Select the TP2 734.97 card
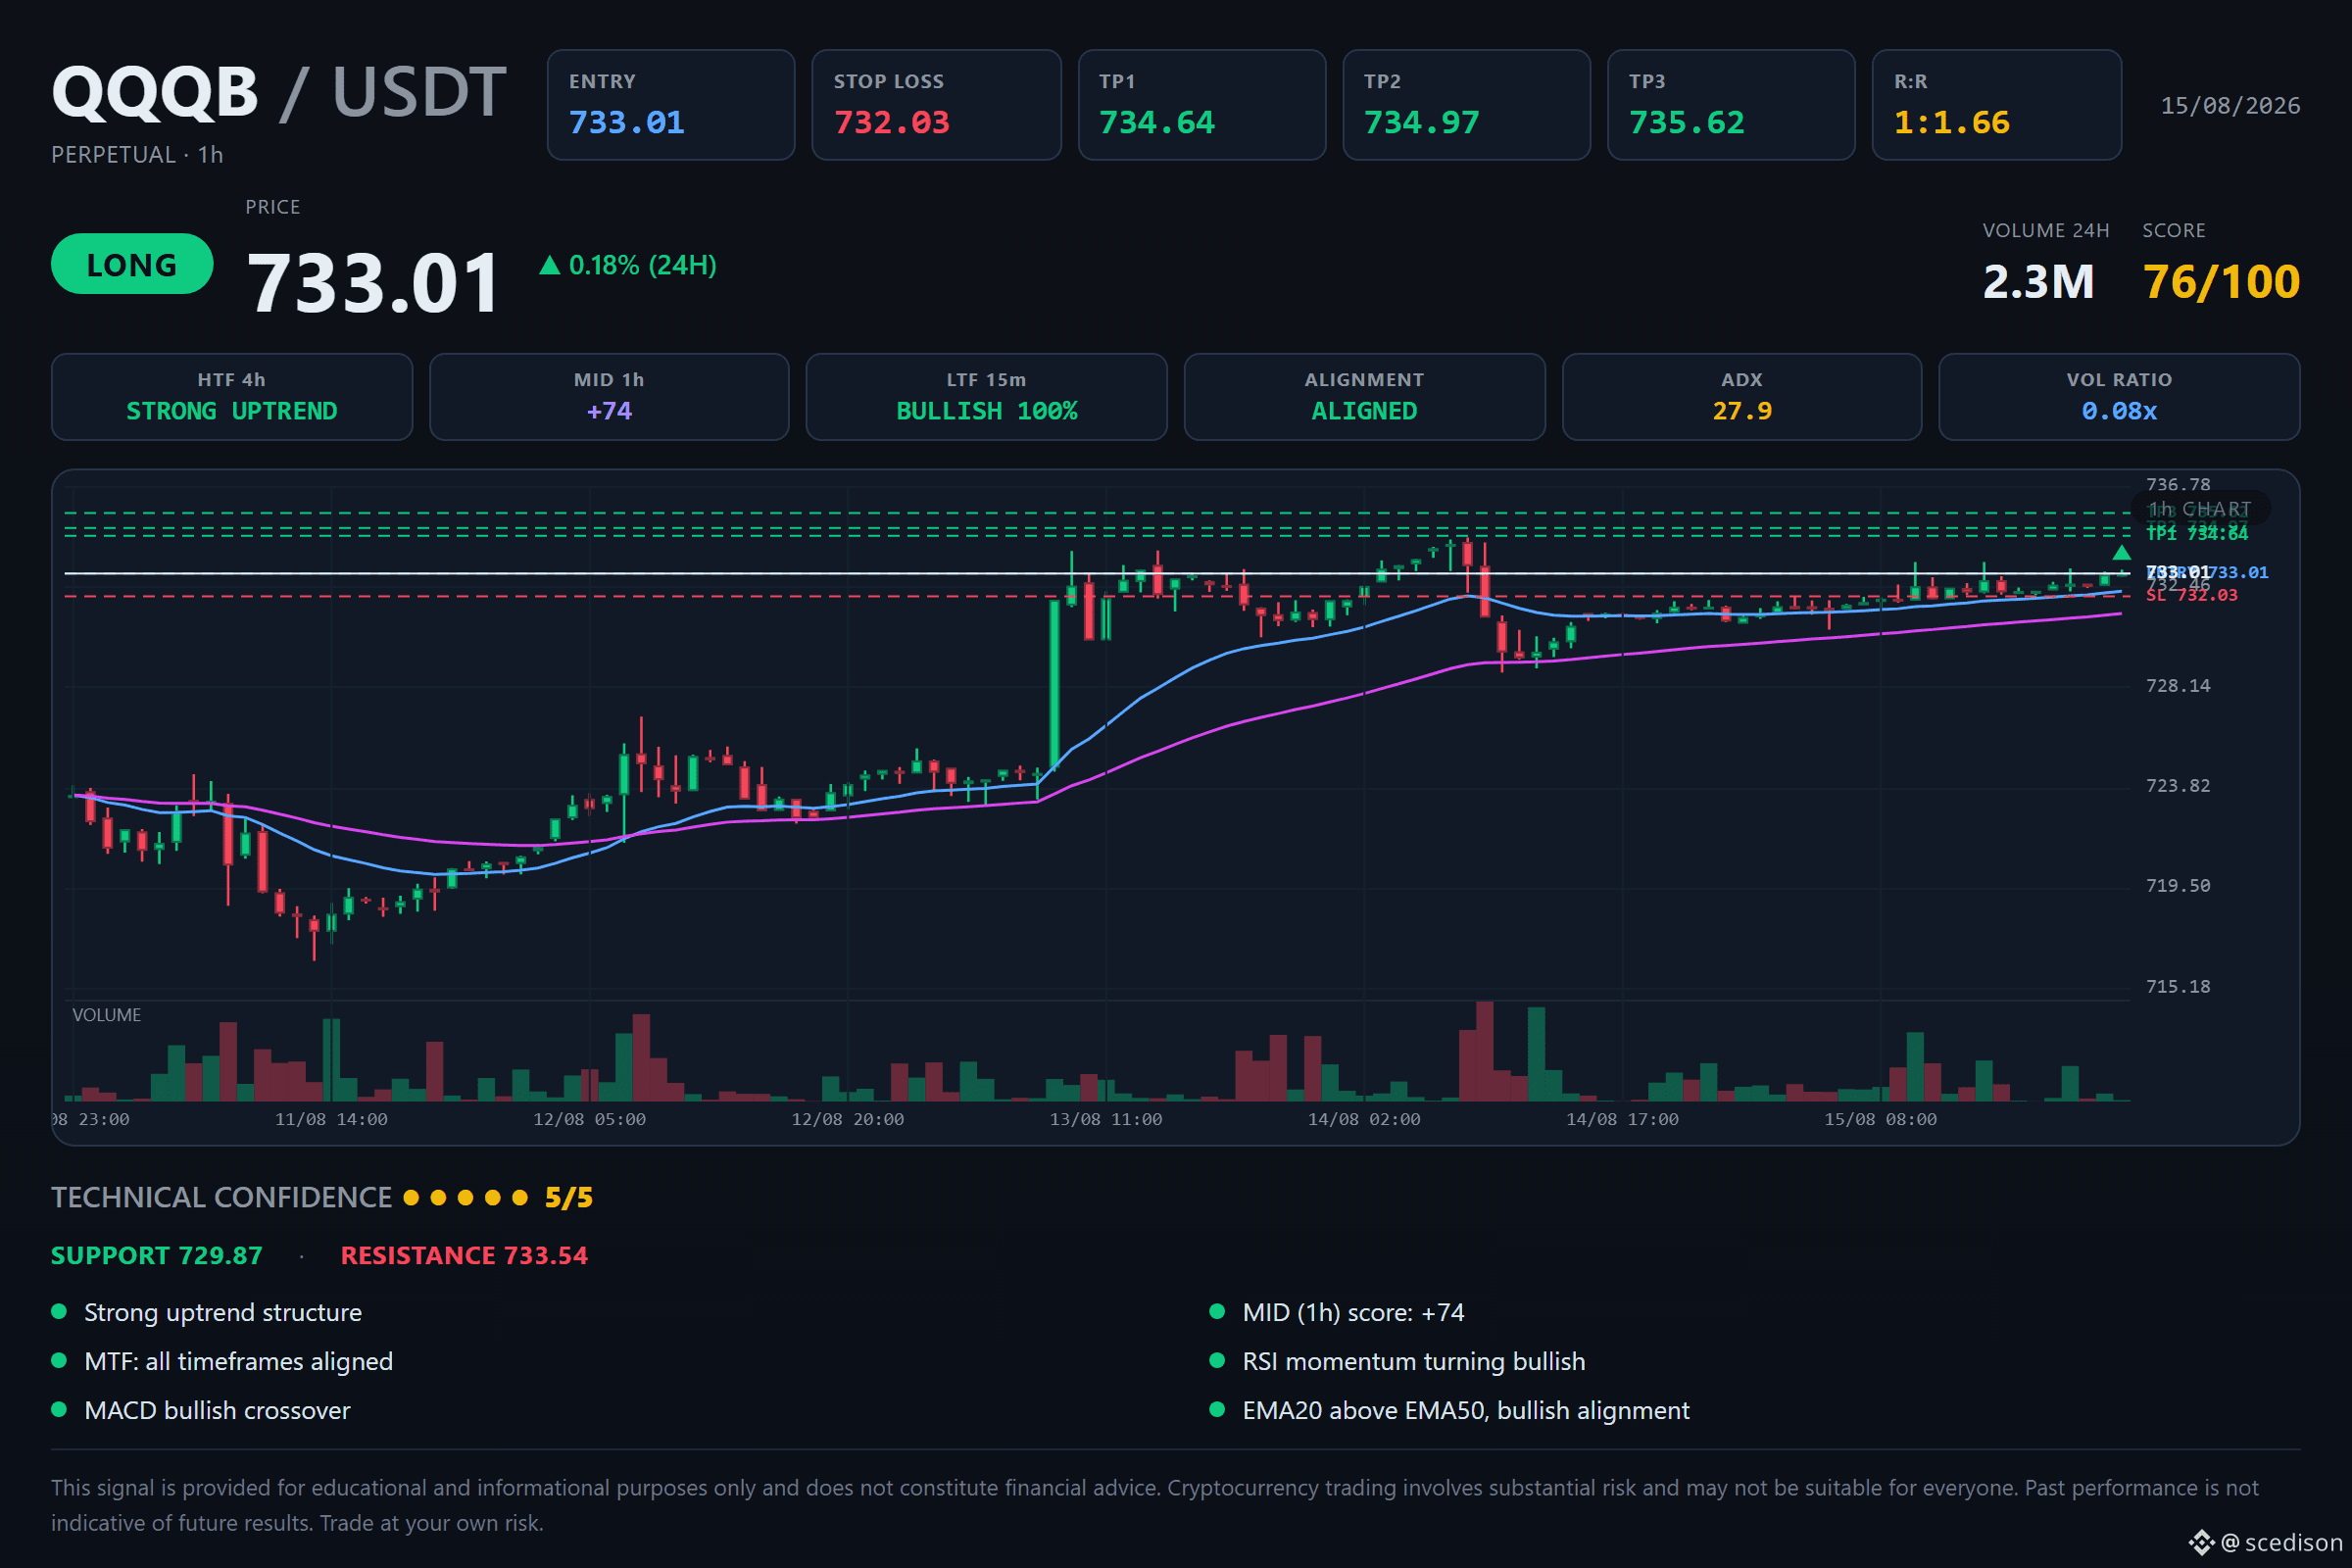The height and width of the screenshot is (1568, 2352). tap(1466, 105)
